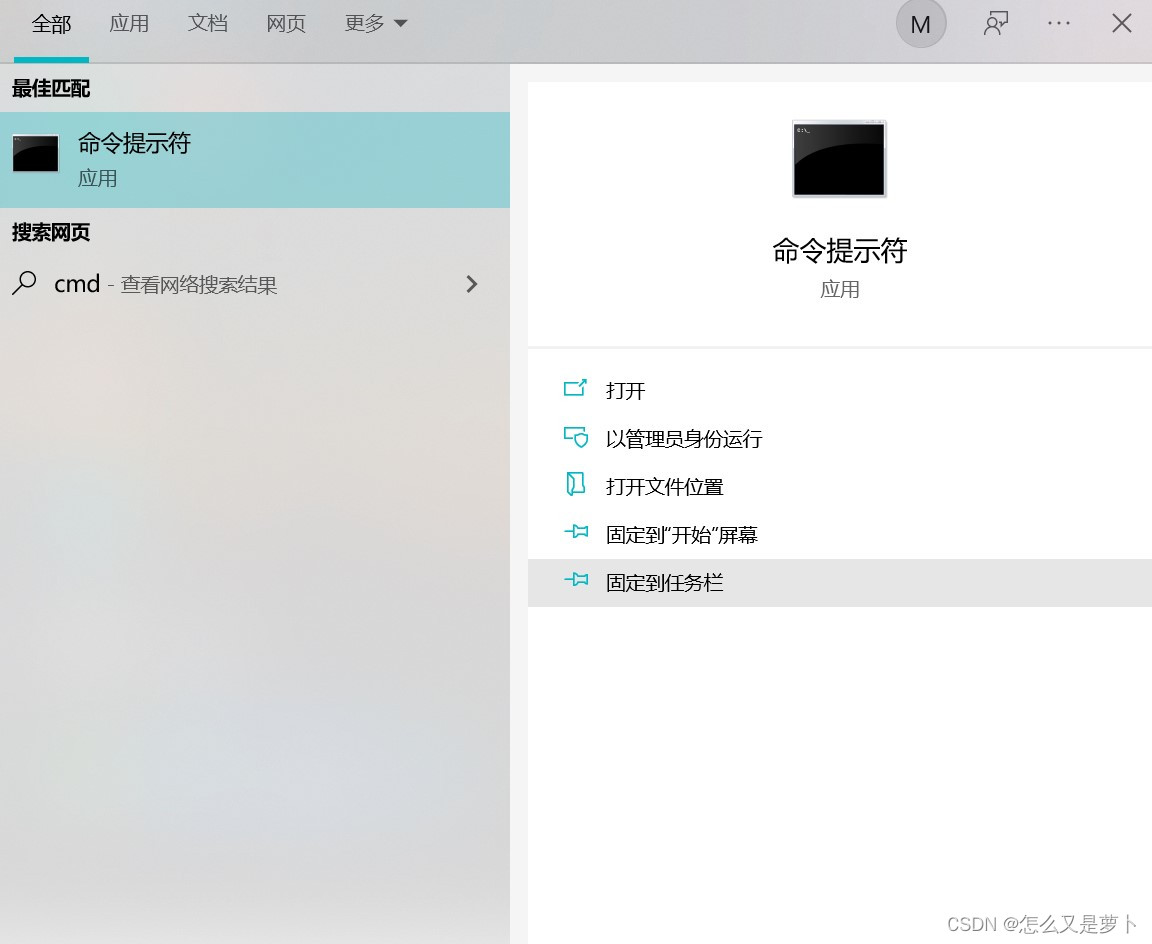This screenshot has width=1152, height=944.
Task: Open the three-dot options menu
Action: click(x=1059, y=24)
